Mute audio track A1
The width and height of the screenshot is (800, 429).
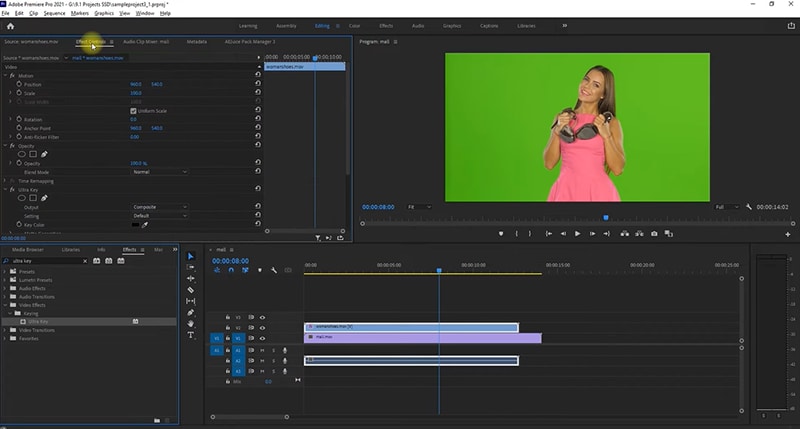[263, 350]
